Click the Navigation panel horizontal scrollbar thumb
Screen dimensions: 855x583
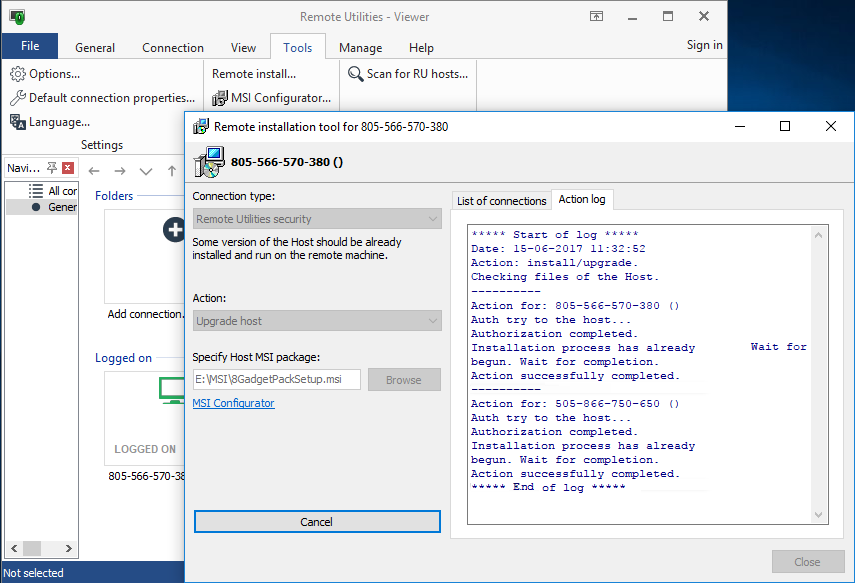tap(32, 548)
